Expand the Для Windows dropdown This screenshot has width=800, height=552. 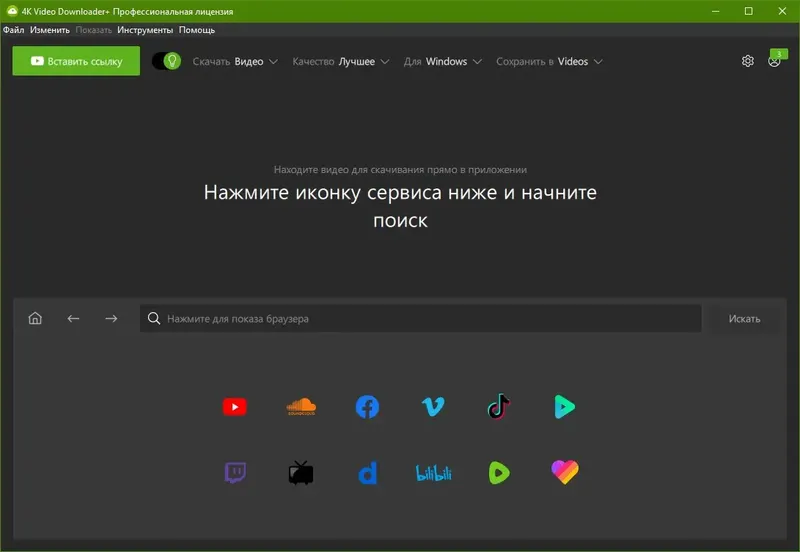(x=442, y=62)
